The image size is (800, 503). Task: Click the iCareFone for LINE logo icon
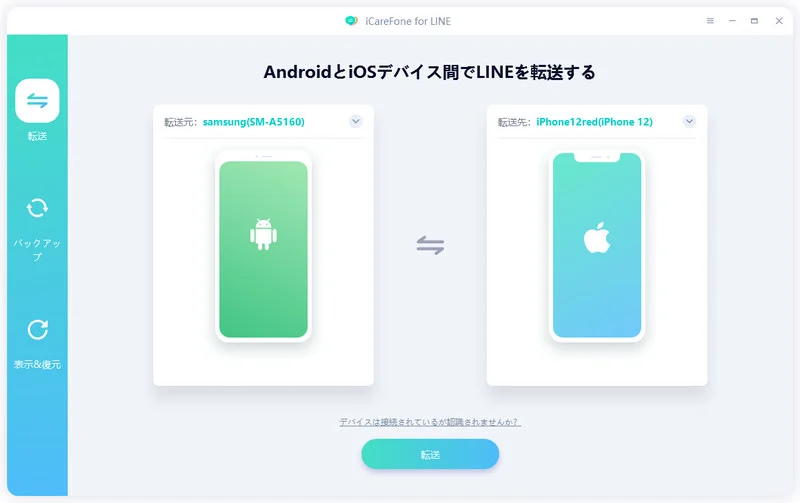351,21
